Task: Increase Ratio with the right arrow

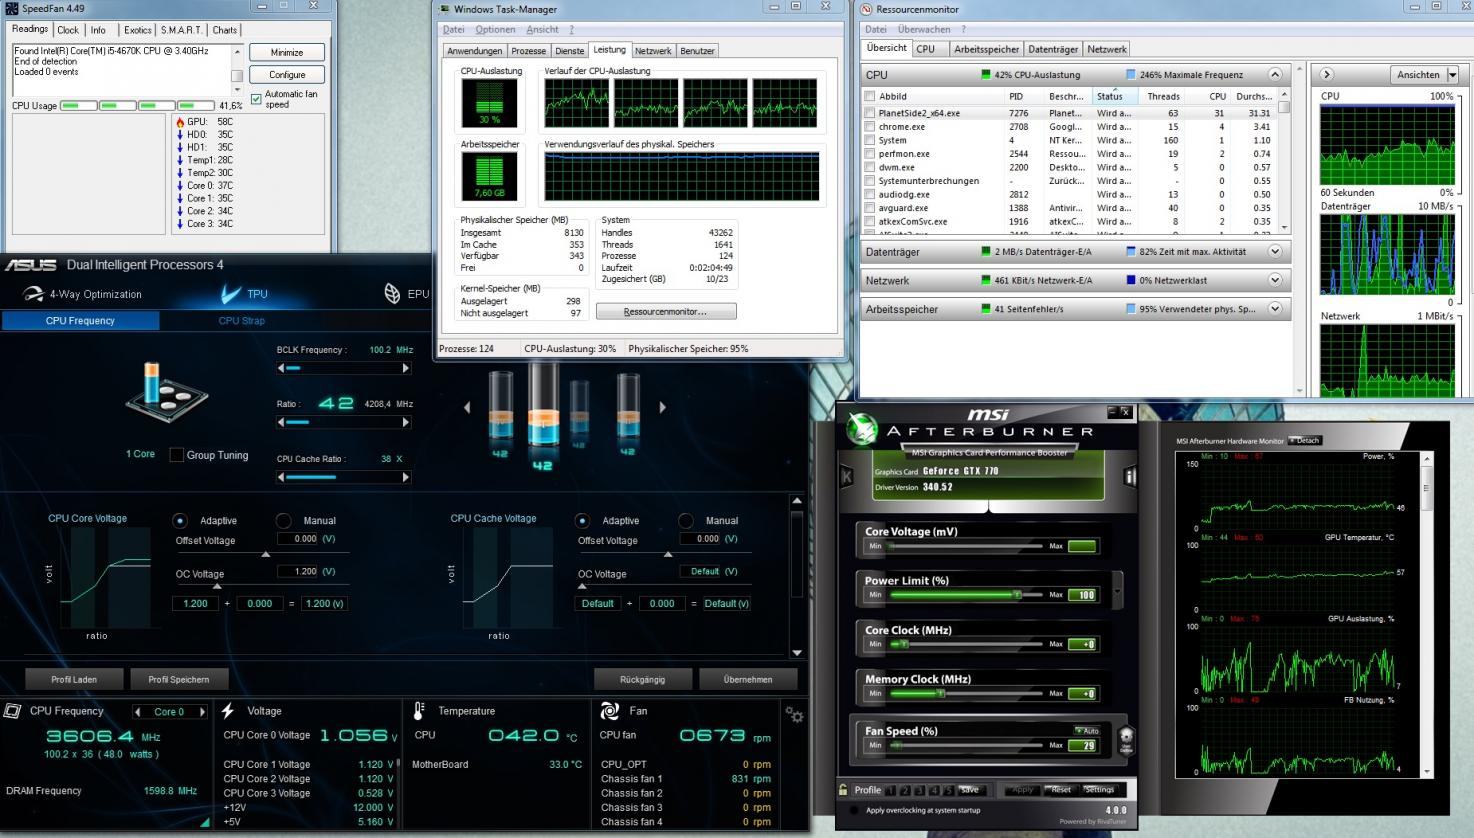Action: click(405, 422)
